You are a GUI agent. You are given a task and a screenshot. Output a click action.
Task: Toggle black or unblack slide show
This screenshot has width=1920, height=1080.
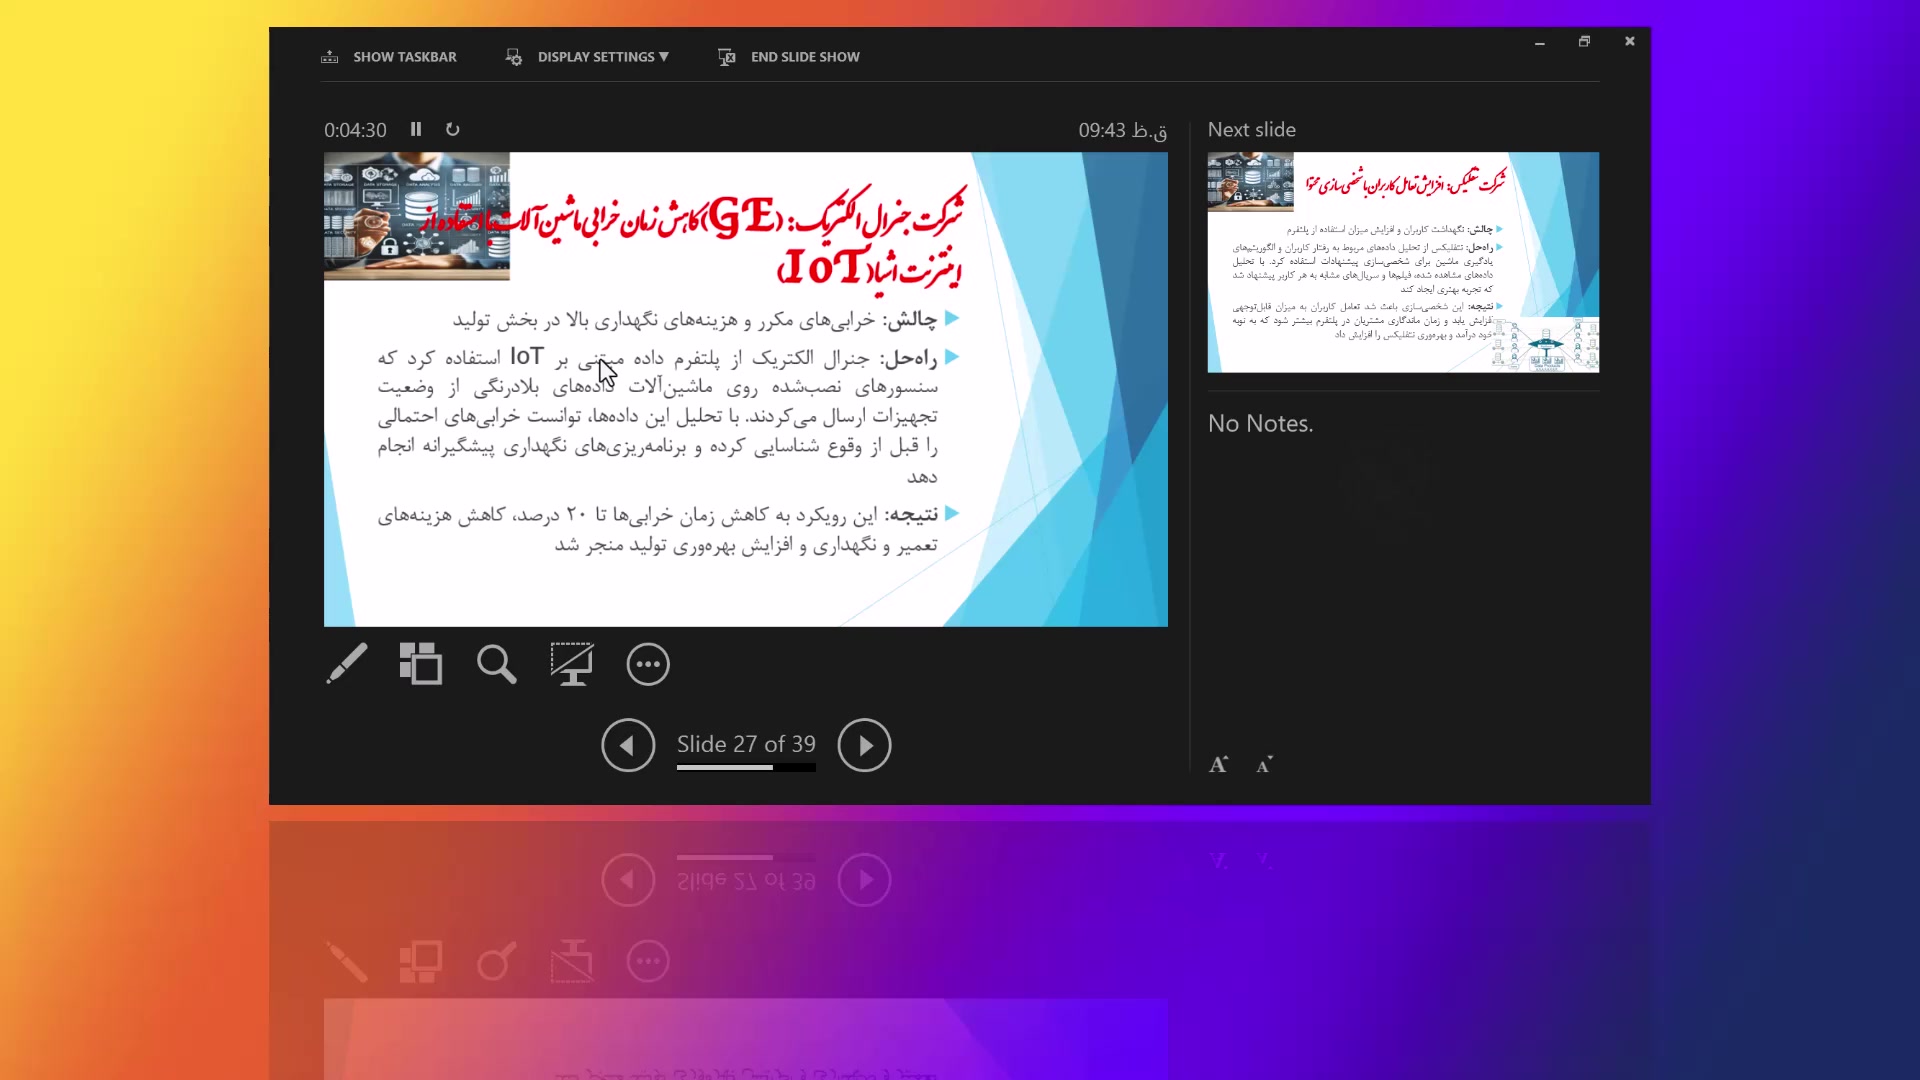pos(572,664)
